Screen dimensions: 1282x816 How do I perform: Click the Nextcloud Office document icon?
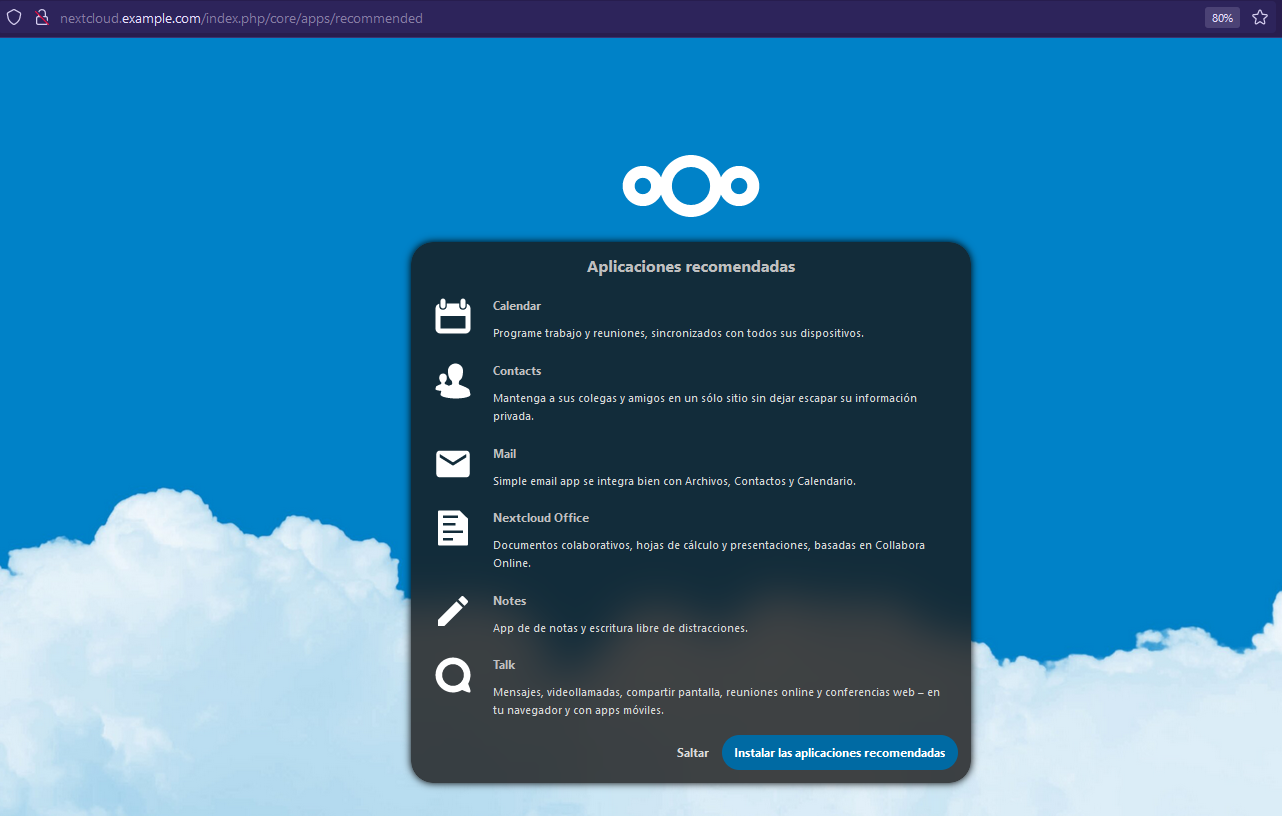tap(453, 528)
